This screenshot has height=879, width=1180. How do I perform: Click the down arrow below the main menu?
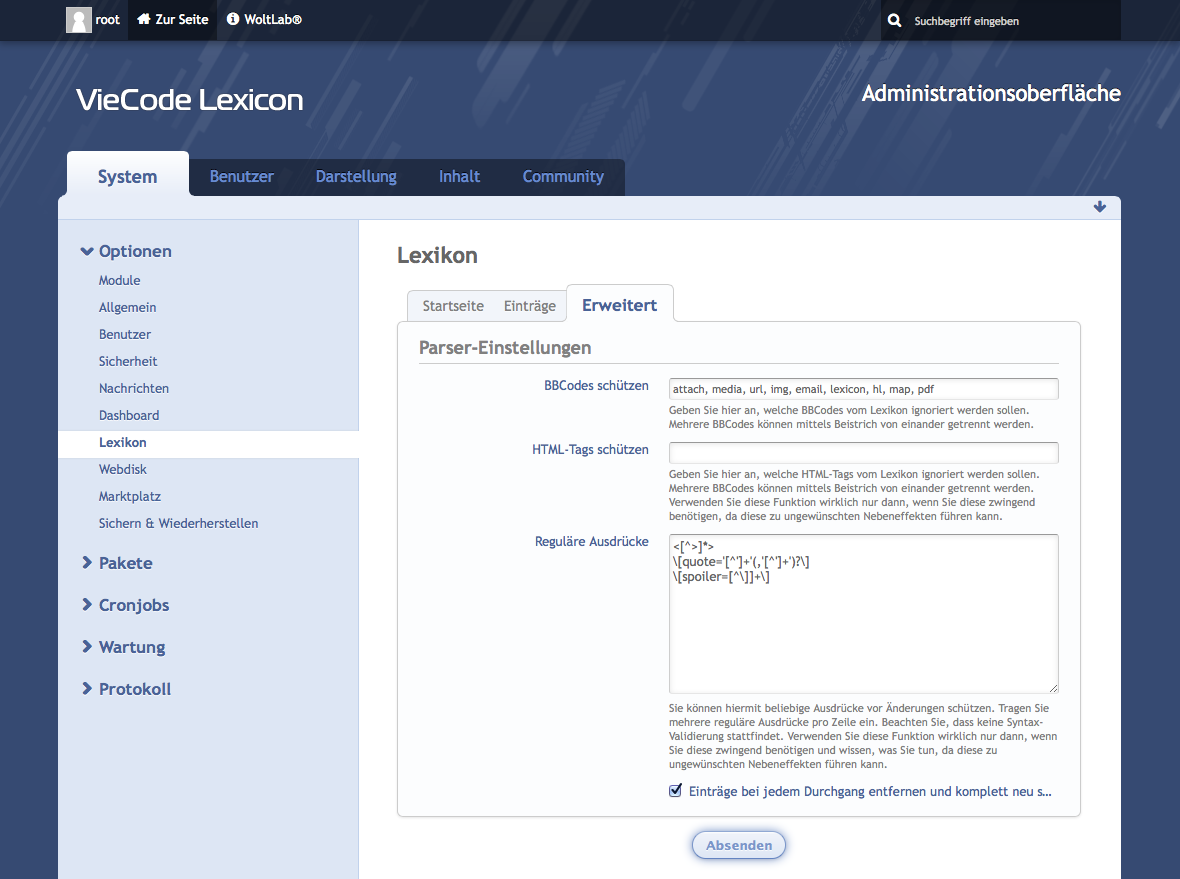point(1100,207)
